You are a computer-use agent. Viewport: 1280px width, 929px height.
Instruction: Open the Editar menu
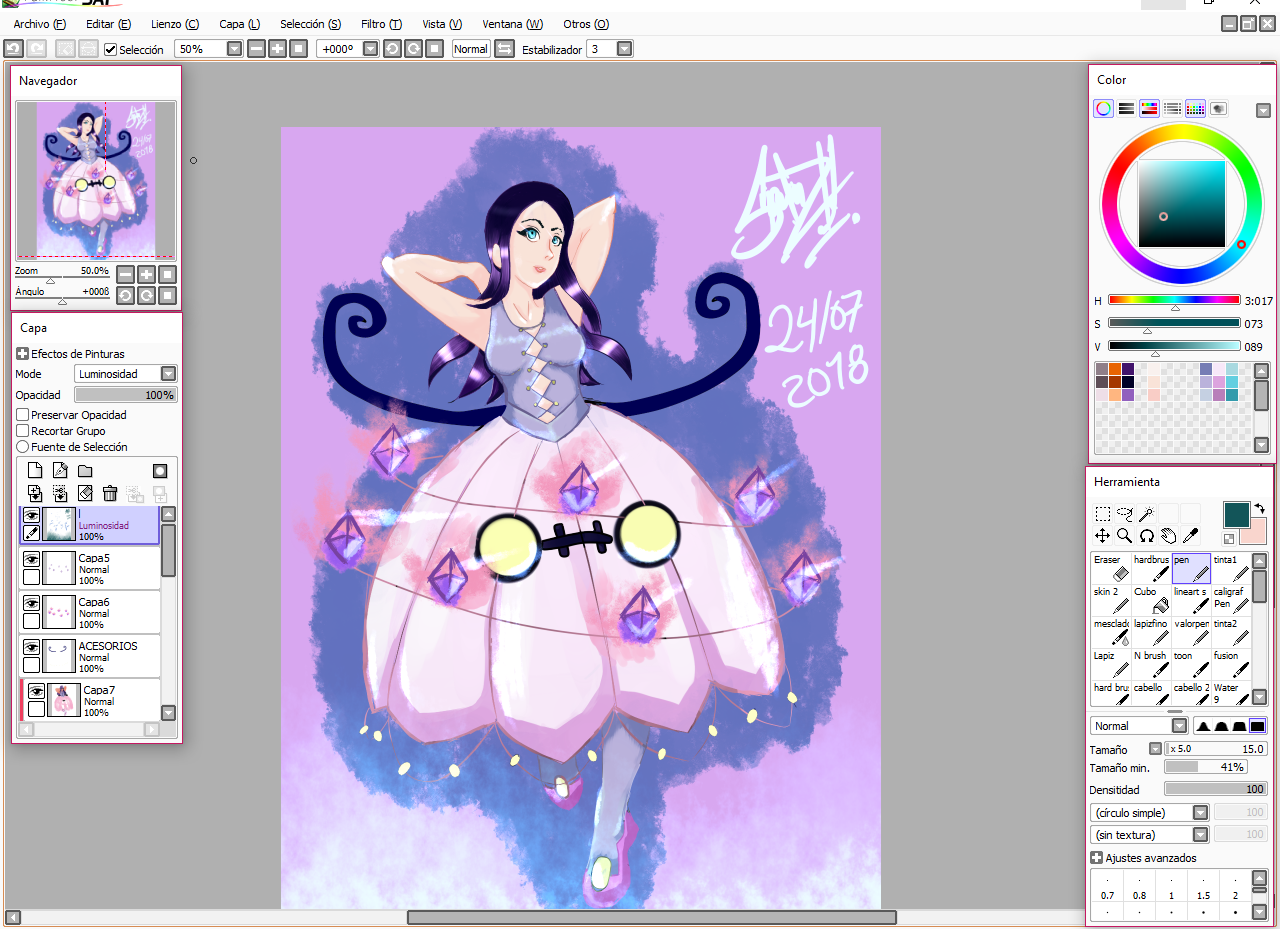(108, 24)
